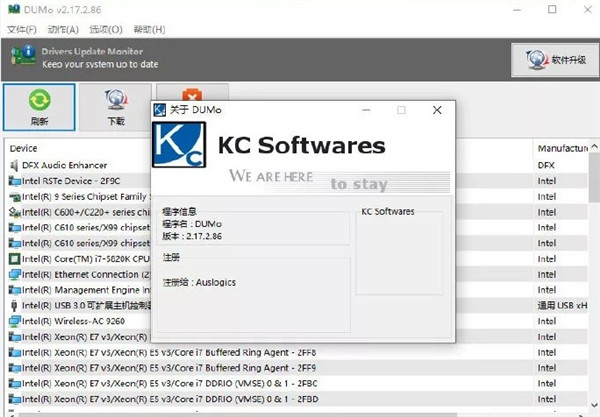Image resolution: width=600 pixels, height=417 pixels.
Task: Click the DFX manufacturer cell
Action: pyautogui.click(x=546, y=165)
